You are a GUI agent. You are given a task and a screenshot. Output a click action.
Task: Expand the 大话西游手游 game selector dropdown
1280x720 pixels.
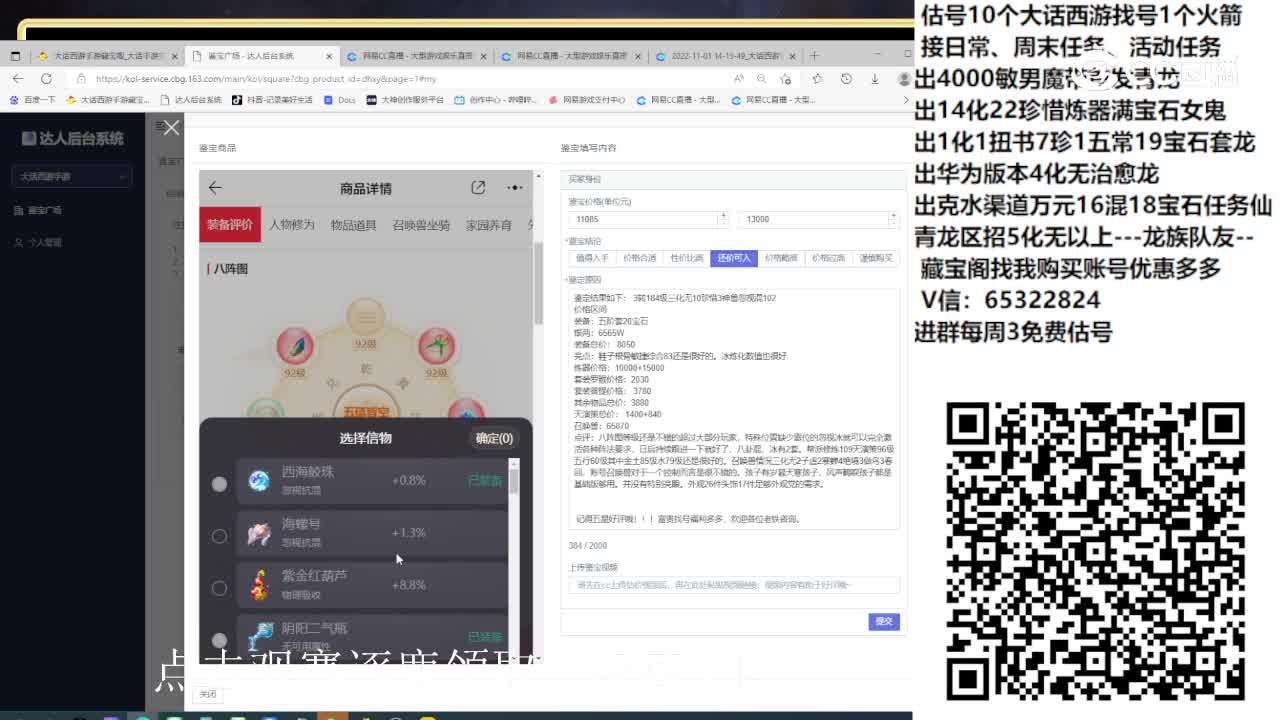73,177
